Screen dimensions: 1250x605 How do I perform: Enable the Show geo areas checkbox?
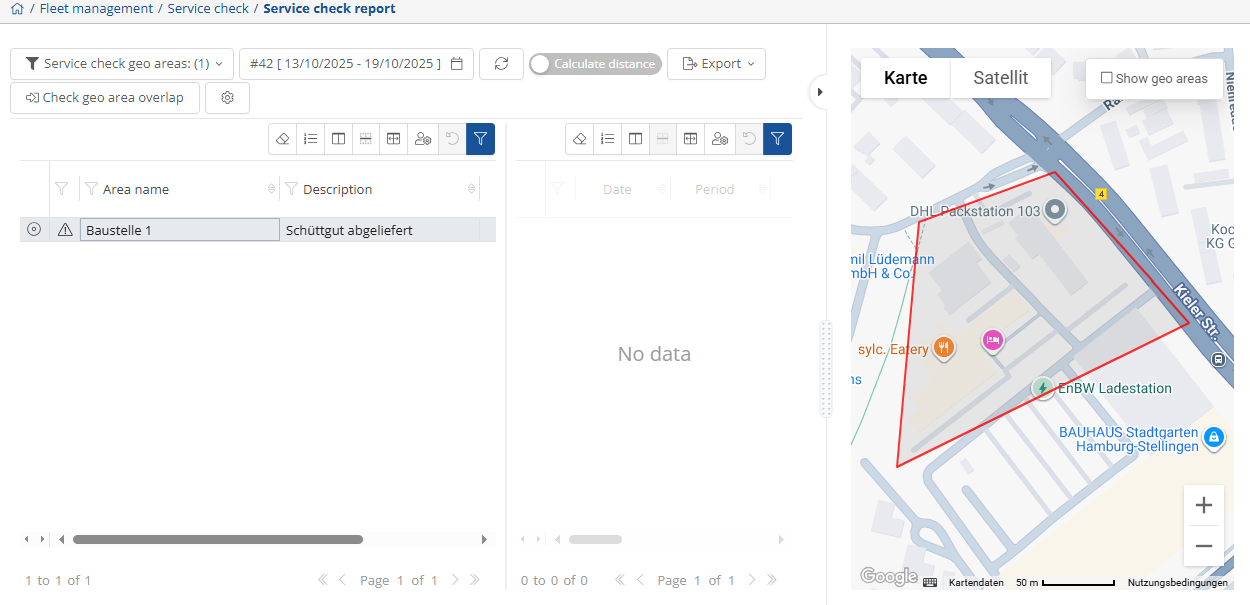pyautogui.click(x=1106, y=78)
